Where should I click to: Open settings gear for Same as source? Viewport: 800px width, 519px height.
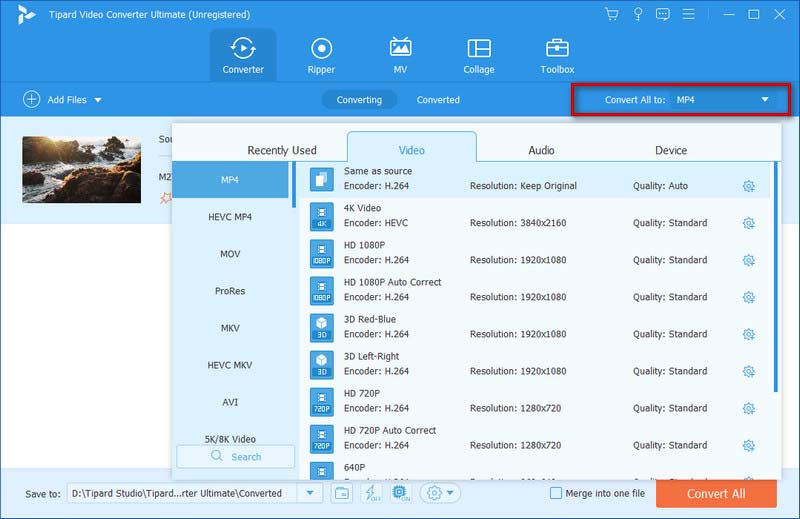[x=748, y=186]
